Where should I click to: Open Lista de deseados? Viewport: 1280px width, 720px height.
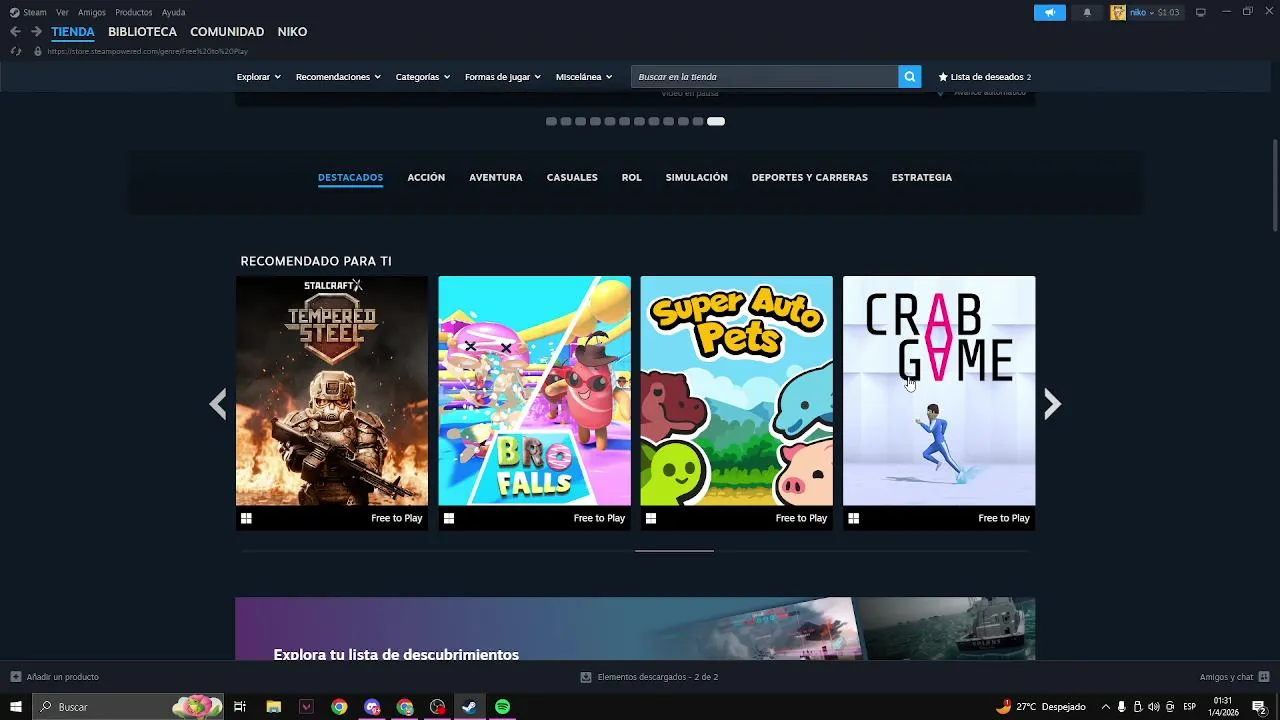tap(984, 77)
